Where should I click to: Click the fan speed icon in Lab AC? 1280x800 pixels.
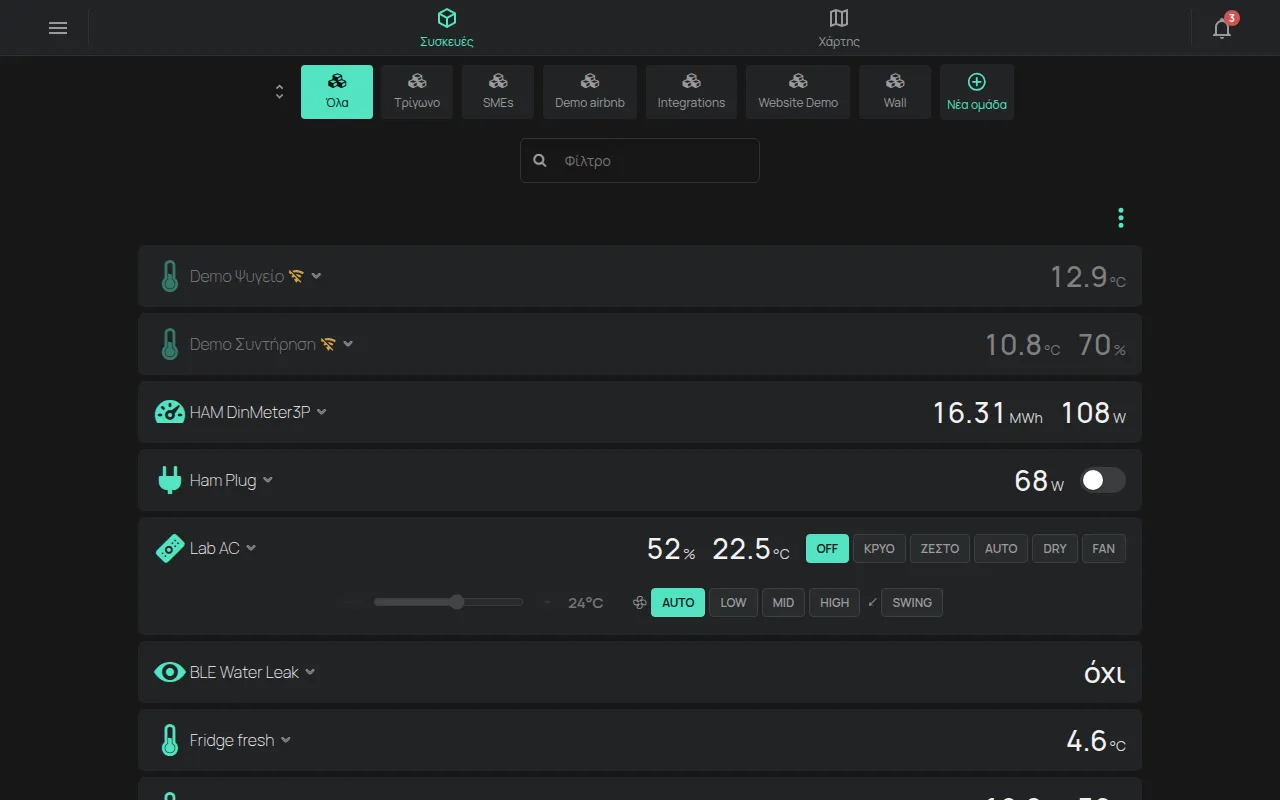coord(639,603)
